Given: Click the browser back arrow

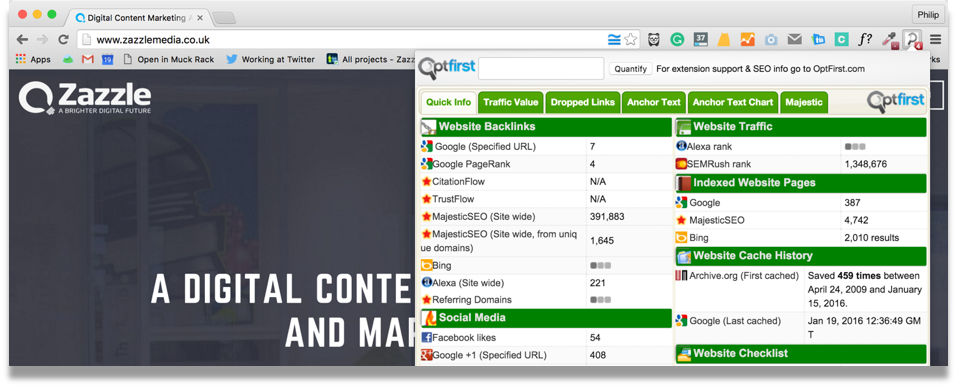Looking at the screenshot, I should 23,40.
